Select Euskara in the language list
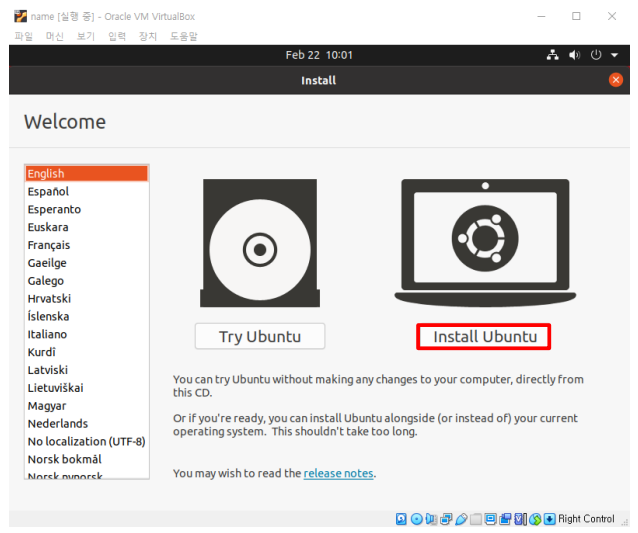Image resolution: width=638 pixels, height=533 pixels. click(87, 227)
